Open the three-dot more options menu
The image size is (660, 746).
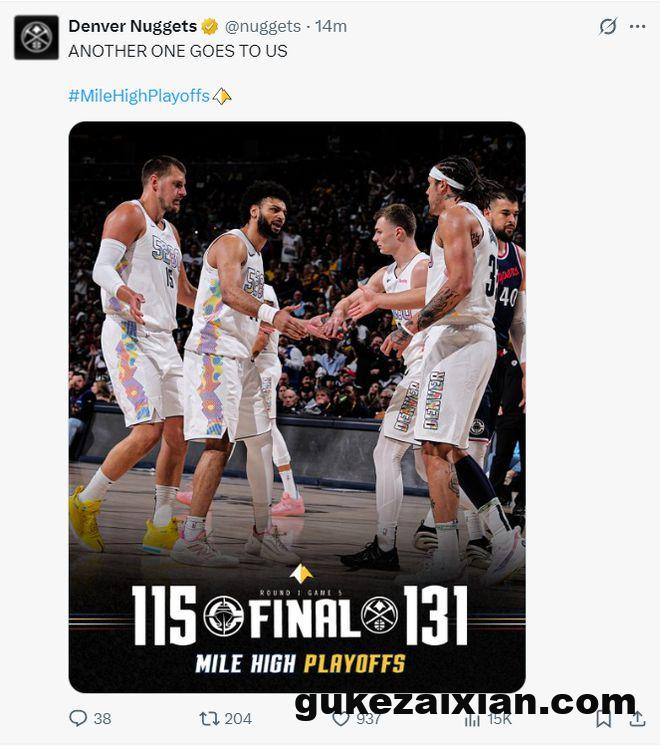click(x=637, y=26)
